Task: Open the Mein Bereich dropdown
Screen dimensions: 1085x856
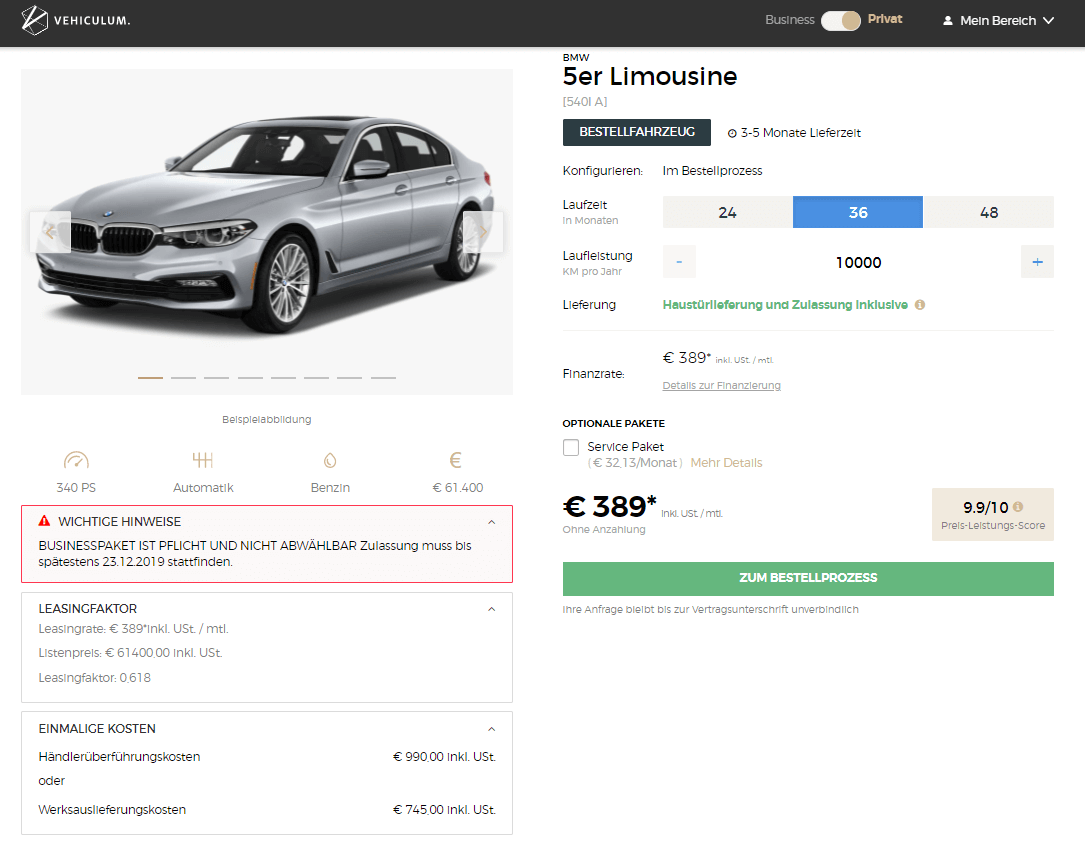Action: 999,21
